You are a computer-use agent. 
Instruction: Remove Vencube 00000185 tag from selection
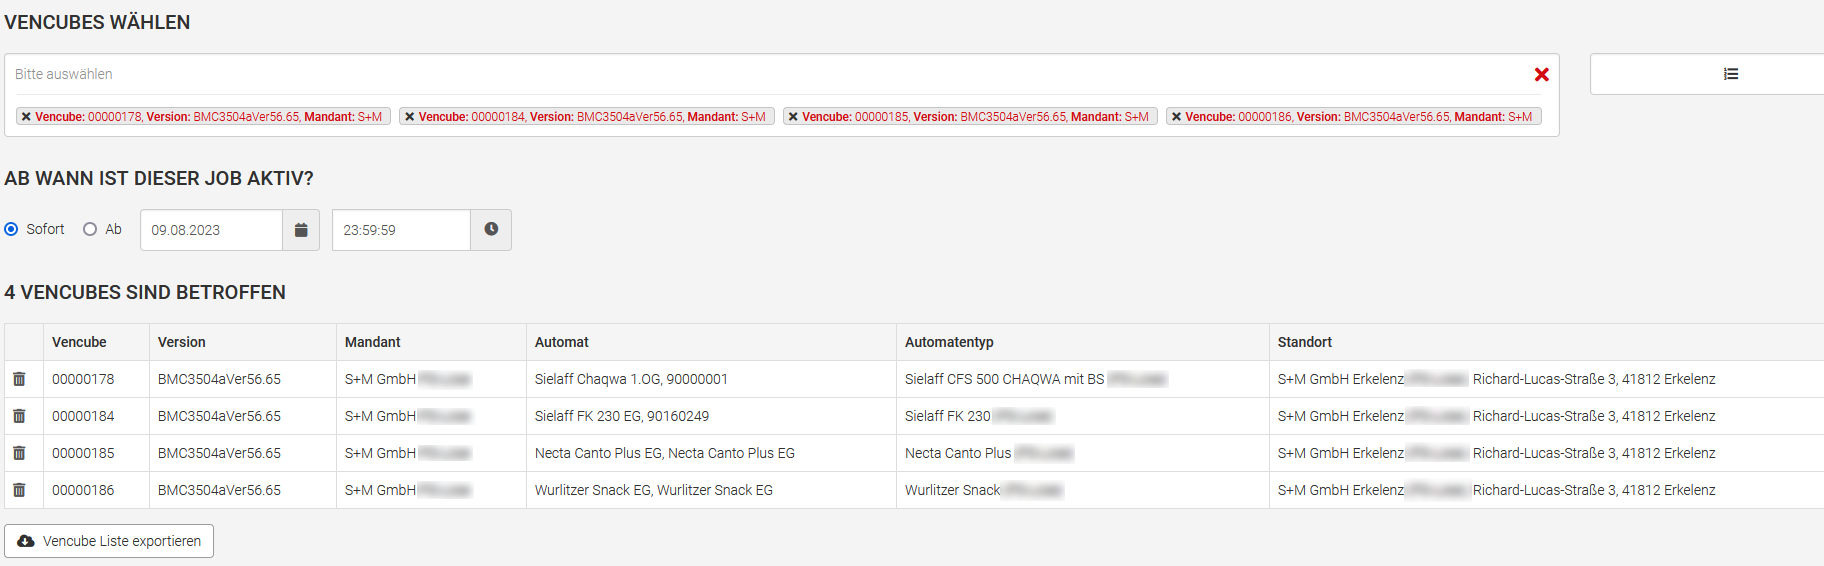coord(793,117)
